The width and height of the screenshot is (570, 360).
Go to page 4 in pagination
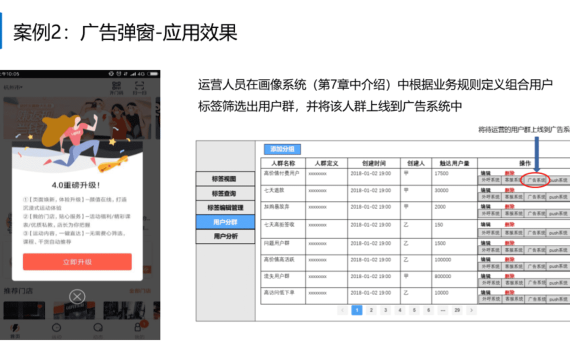(x=400, y=310)
